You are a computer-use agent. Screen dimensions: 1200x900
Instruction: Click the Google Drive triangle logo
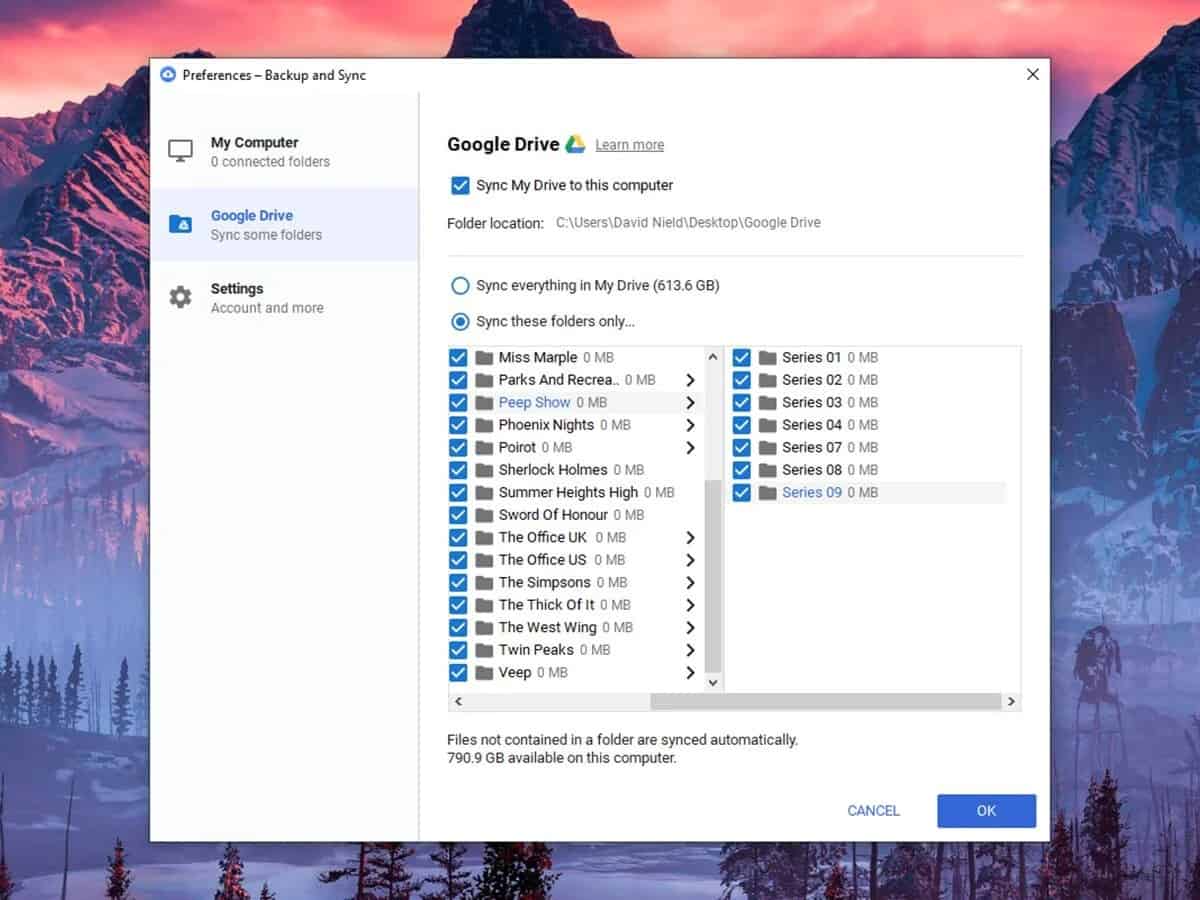click(575, 144)
